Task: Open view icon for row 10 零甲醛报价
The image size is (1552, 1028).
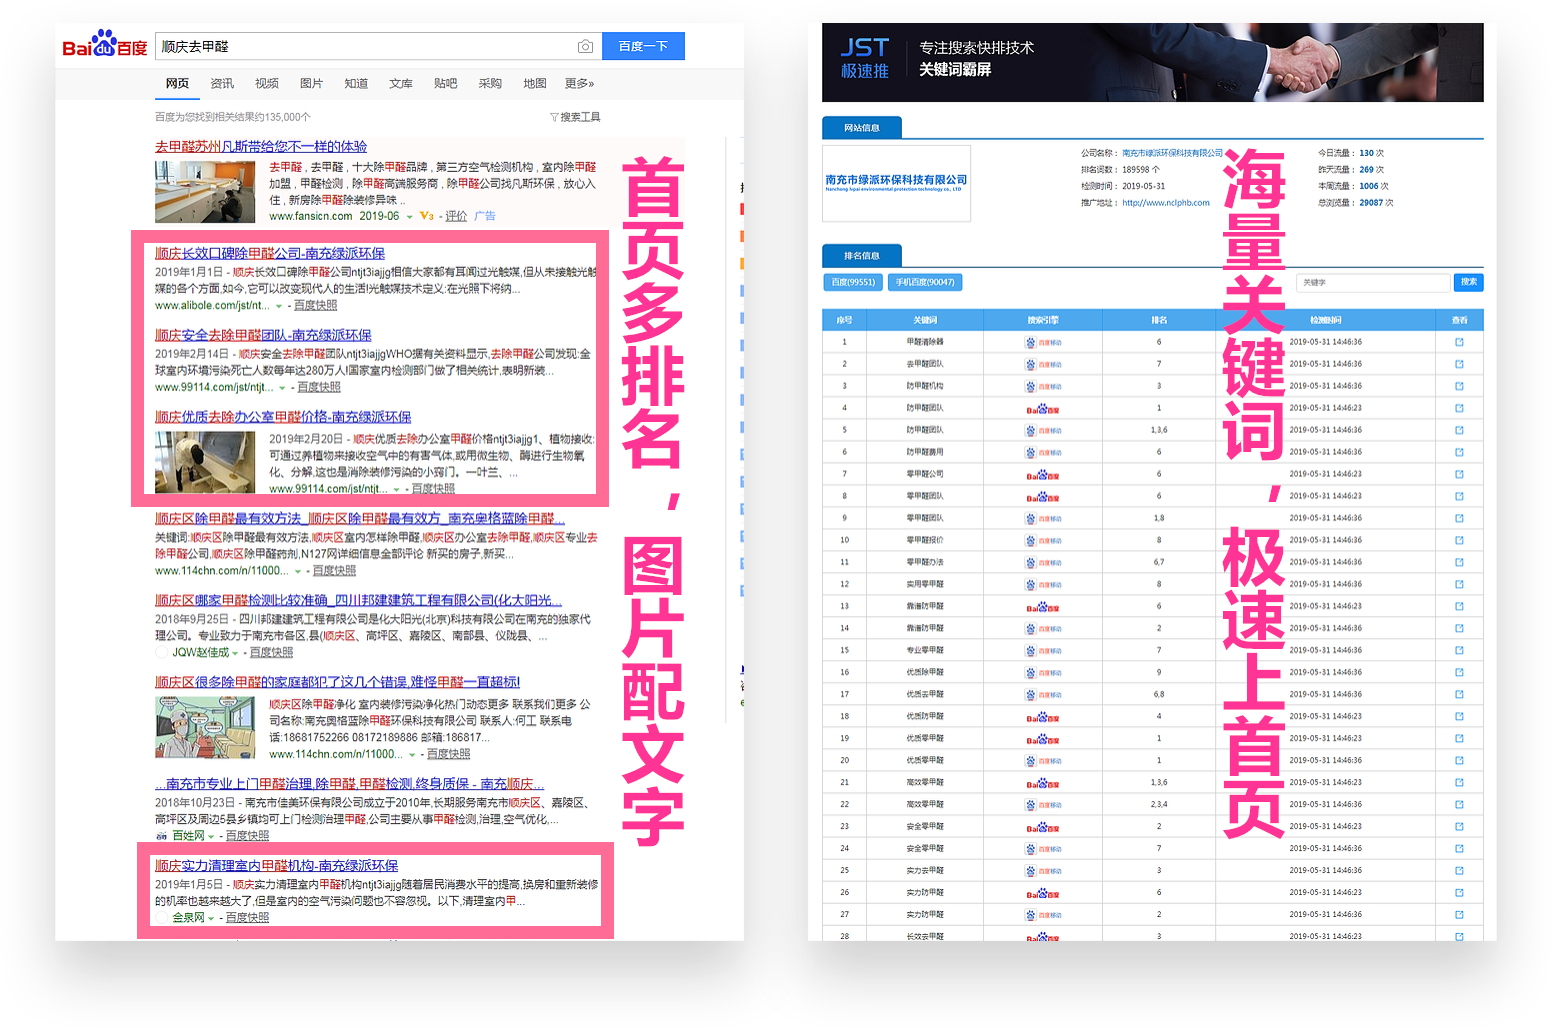Action: 1459,540
